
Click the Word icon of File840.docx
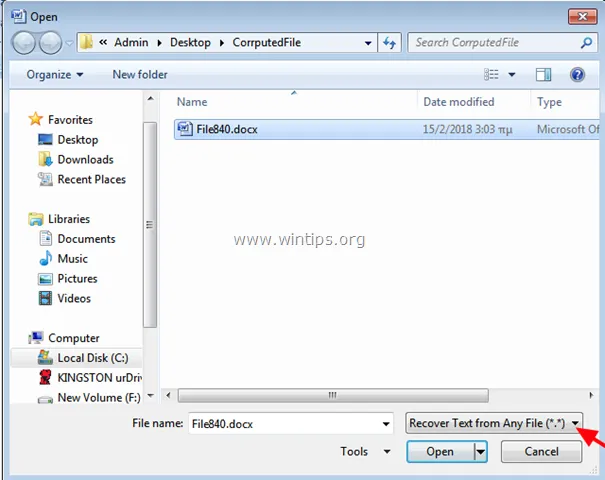tap(185, 129)
